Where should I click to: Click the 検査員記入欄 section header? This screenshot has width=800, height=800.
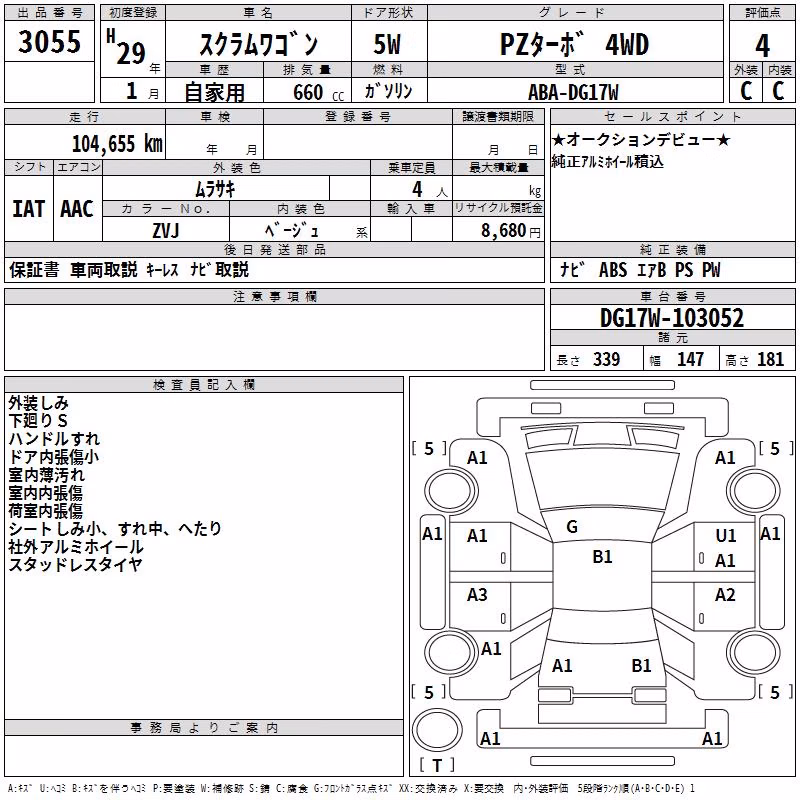pyautogui.click(x=204, y=385)
